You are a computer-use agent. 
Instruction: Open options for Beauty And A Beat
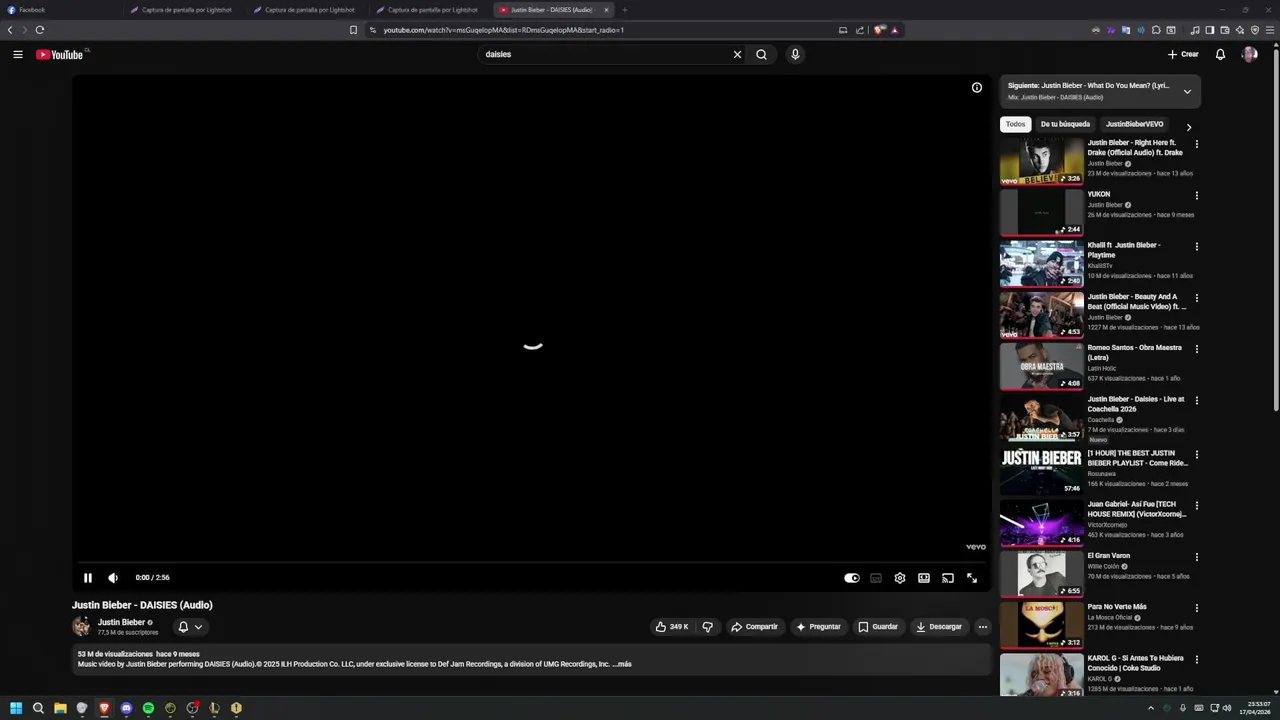(1196, 298)
